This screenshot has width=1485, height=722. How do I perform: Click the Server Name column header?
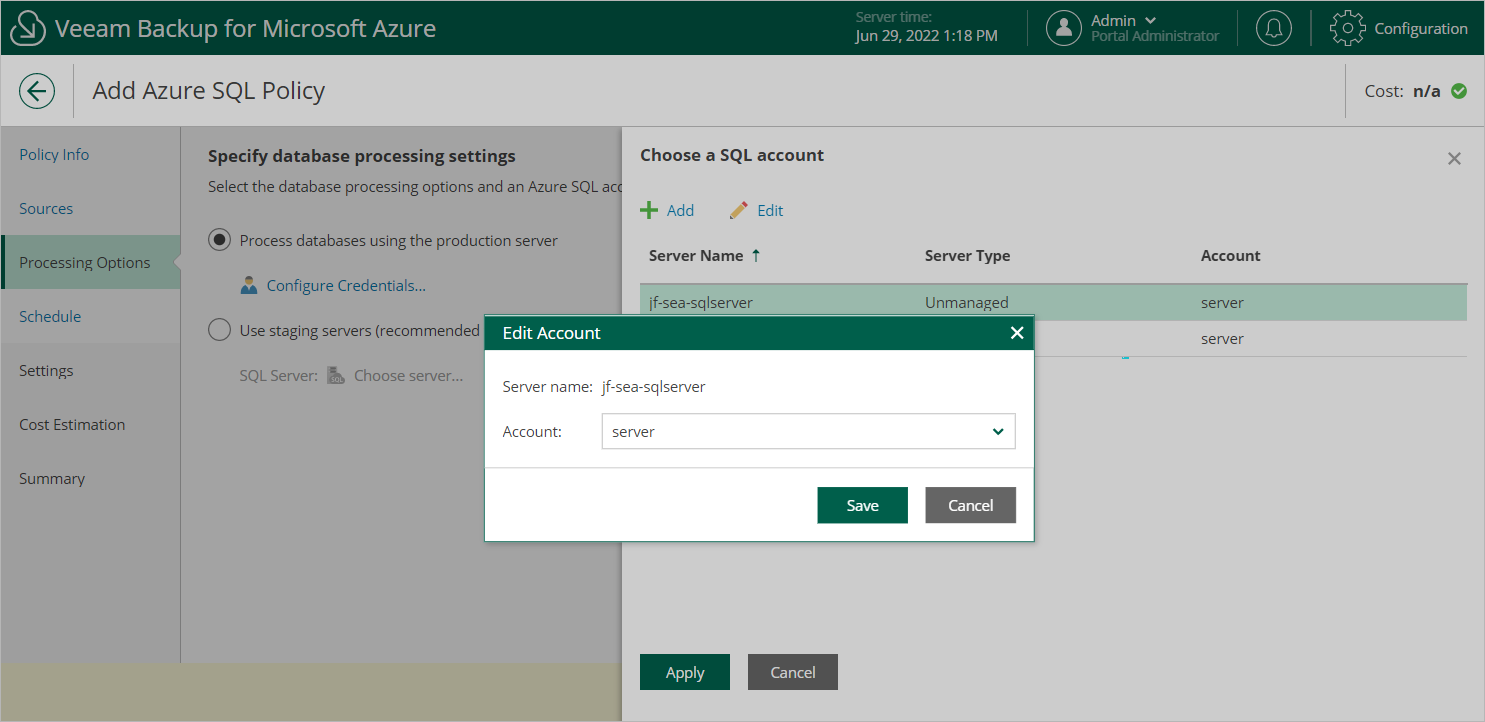(x=696, y=256)
